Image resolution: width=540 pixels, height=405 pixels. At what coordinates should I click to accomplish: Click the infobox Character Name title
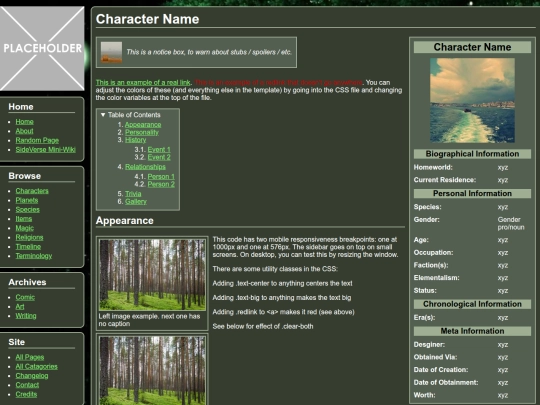click(472, 47)
